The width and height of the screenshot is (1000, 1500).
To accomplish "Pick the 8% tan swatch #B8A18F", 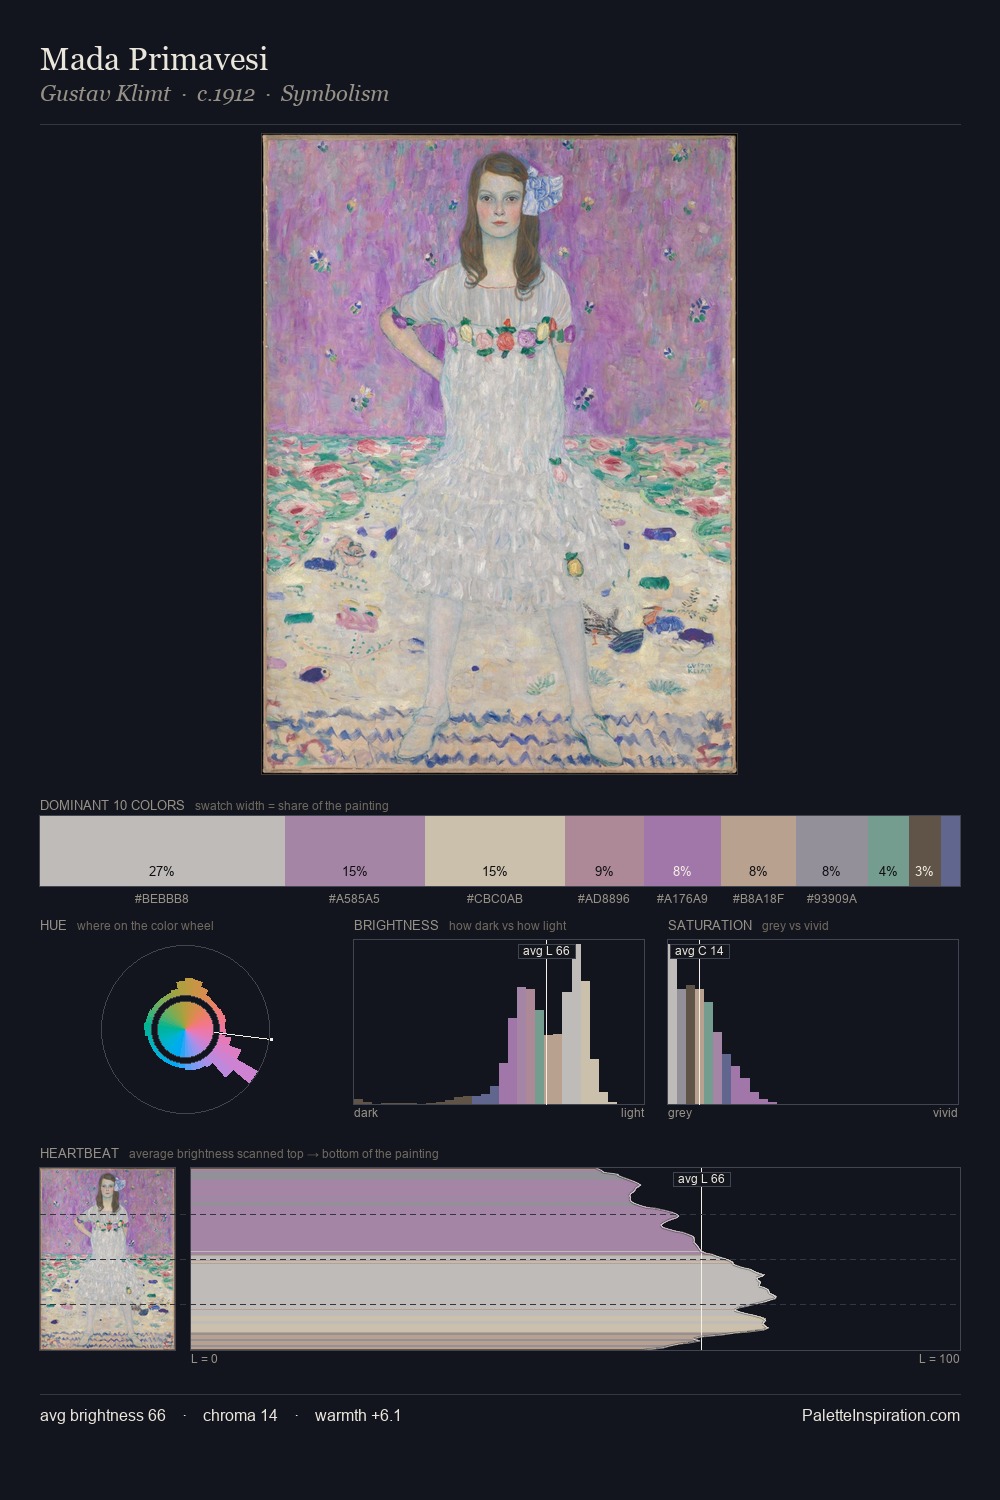I will click(758, 851).
